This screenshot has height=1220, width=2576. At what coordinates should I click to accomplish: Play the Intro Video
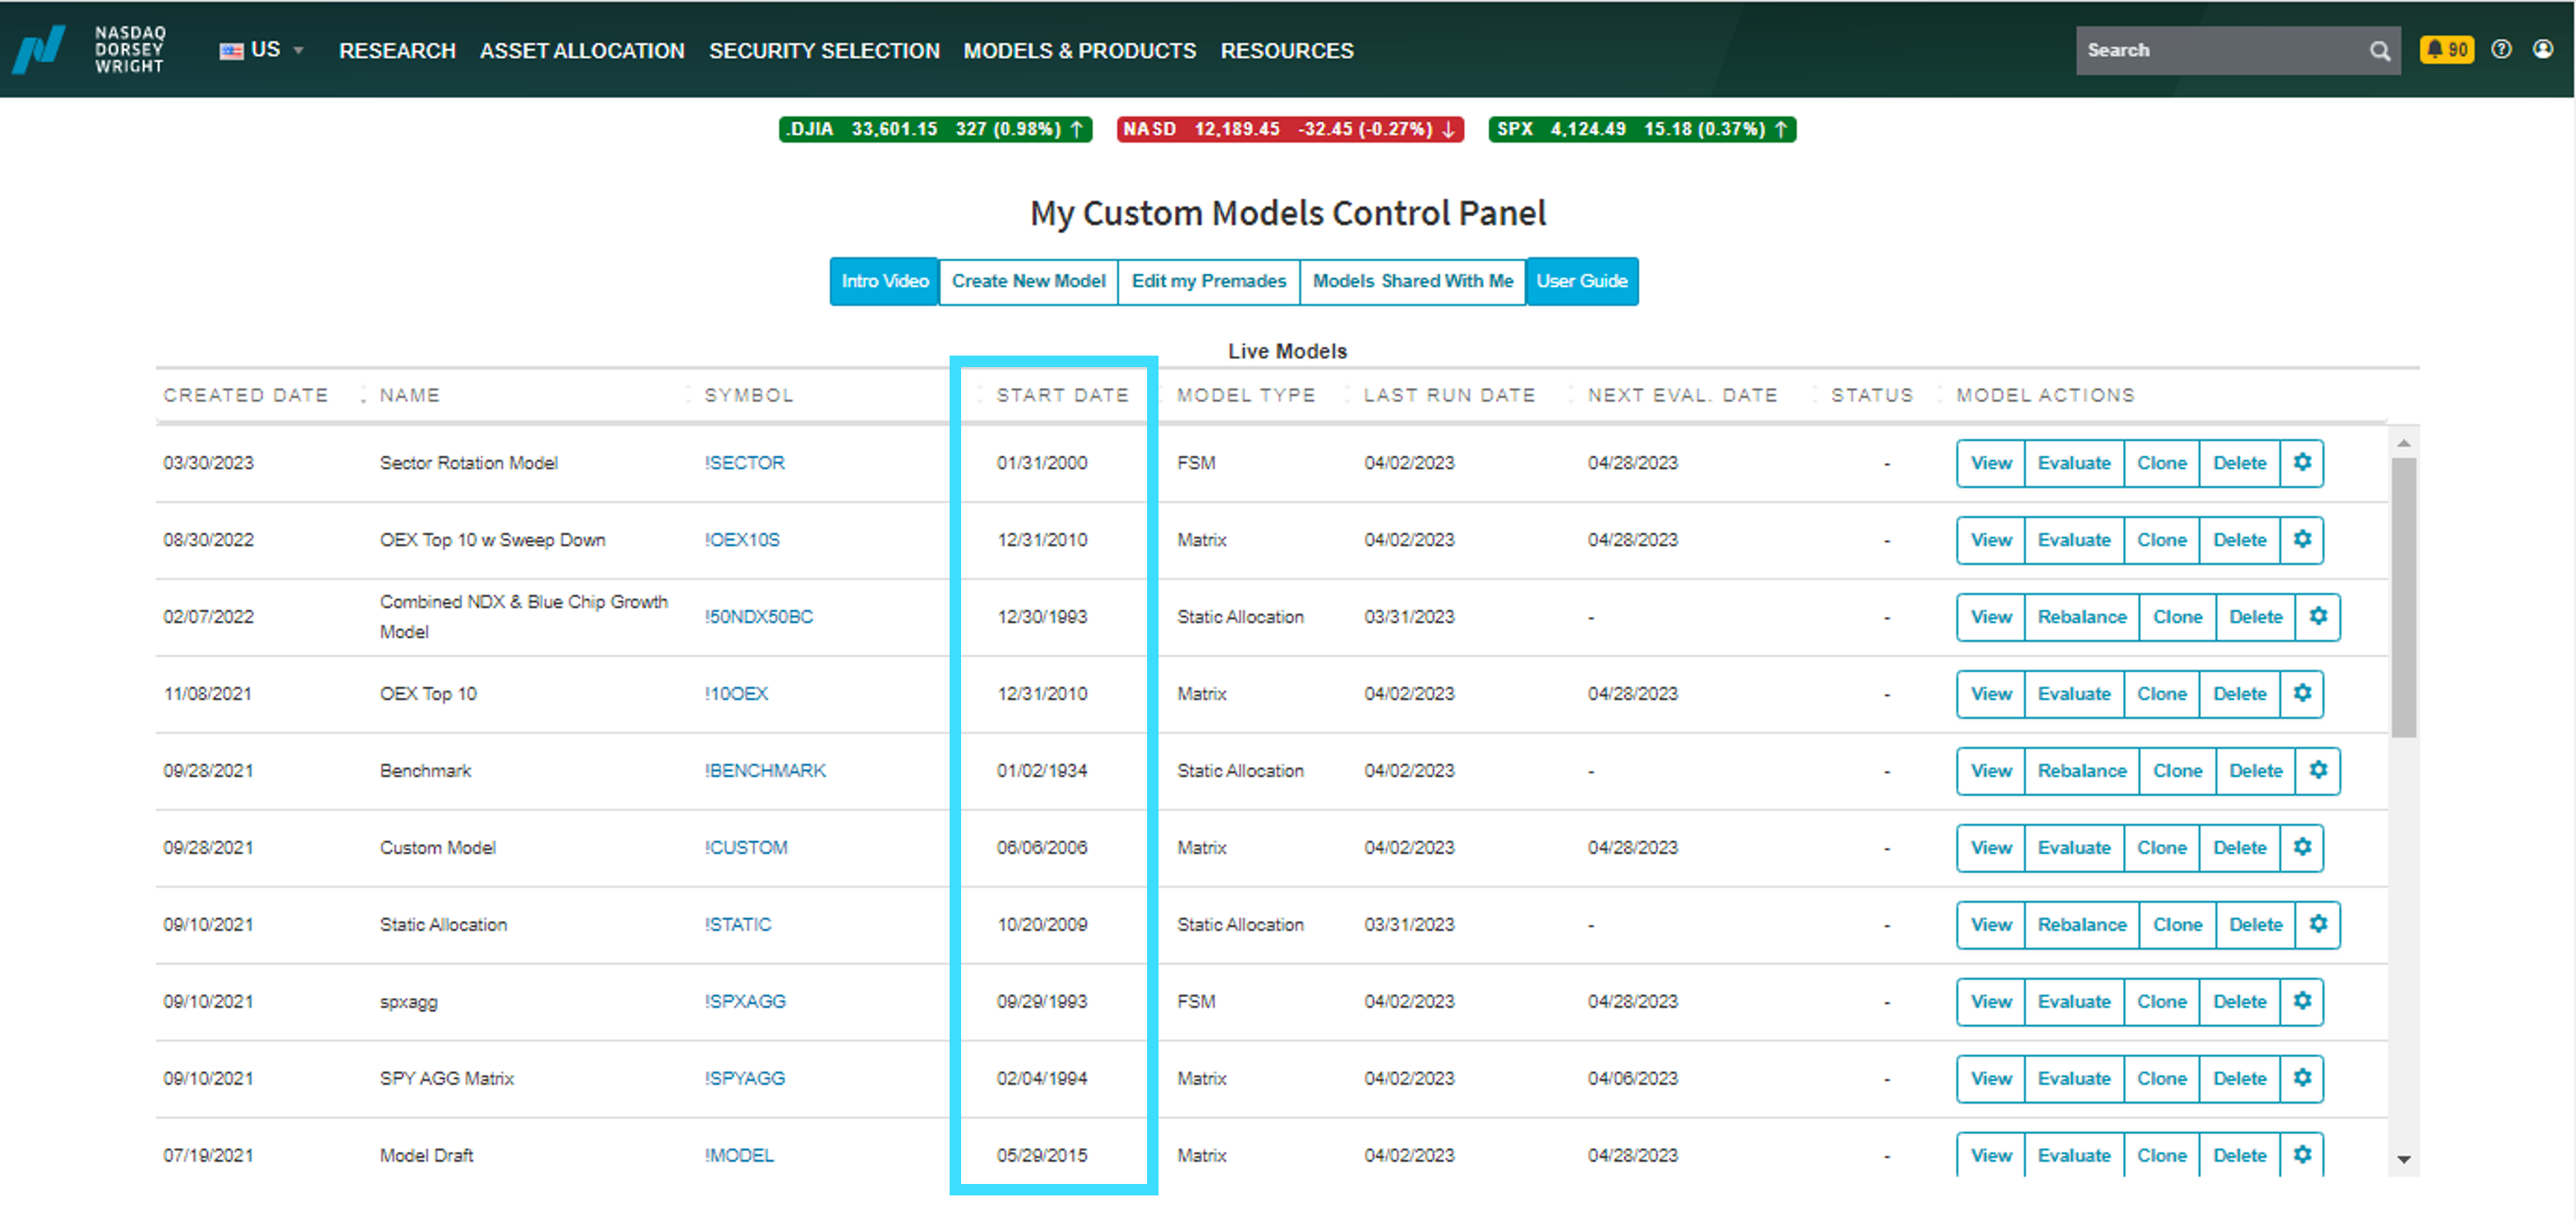(x=884, y=281)
